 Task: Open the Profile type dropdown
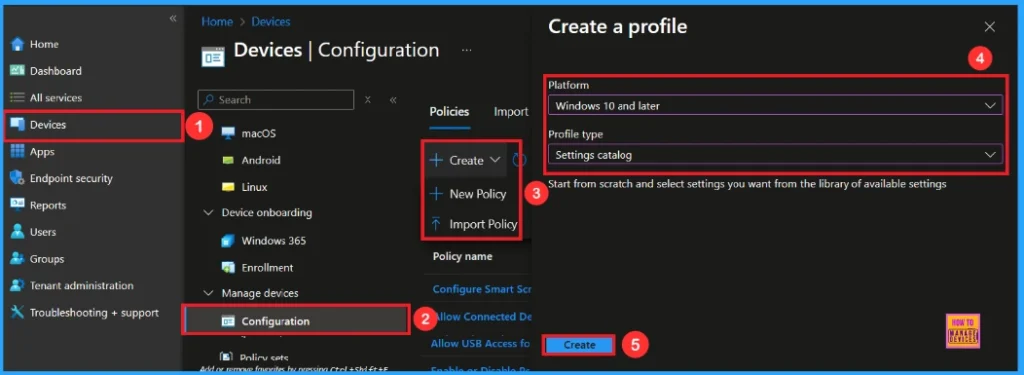[775, 155]
